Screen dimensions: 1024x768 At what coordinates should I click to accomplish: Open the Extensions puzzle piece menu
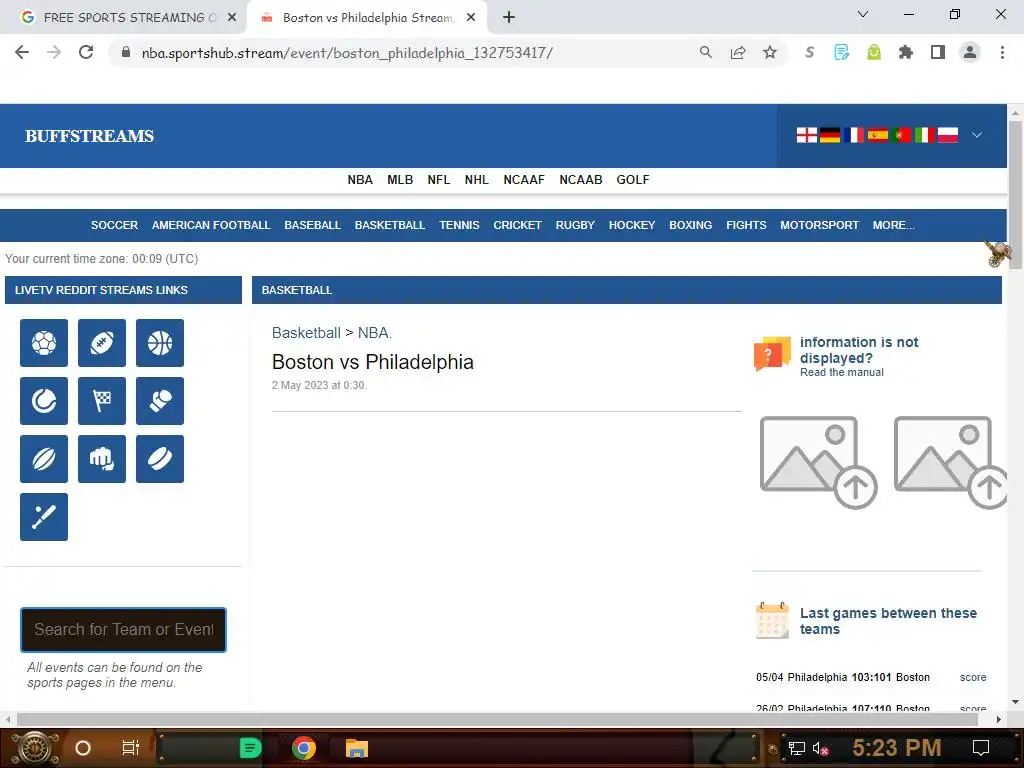point(905,52)
